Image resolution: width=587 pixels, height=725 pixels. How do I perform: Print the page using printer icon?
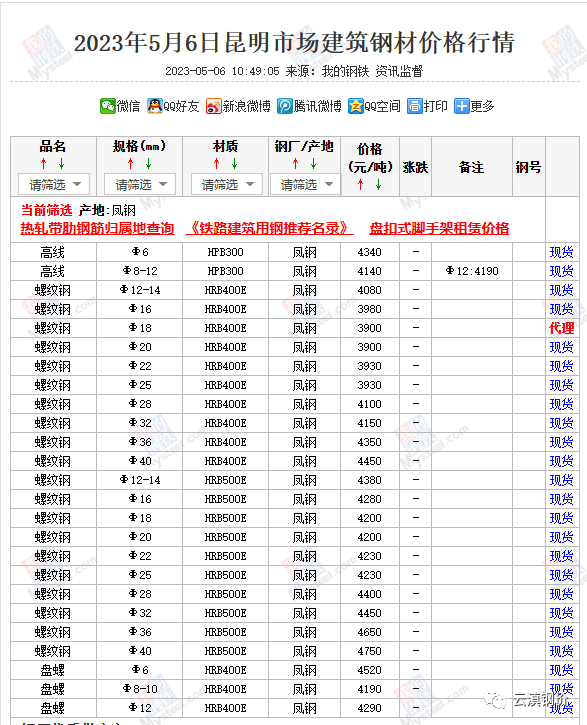click(x=415, y=106)
